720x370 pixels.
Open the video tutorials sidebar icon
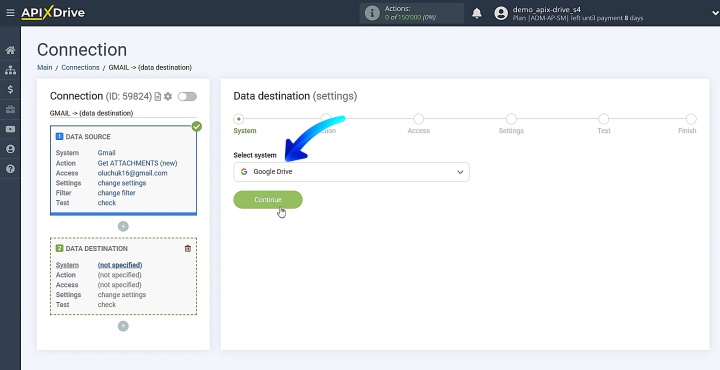tap(10, 129)
